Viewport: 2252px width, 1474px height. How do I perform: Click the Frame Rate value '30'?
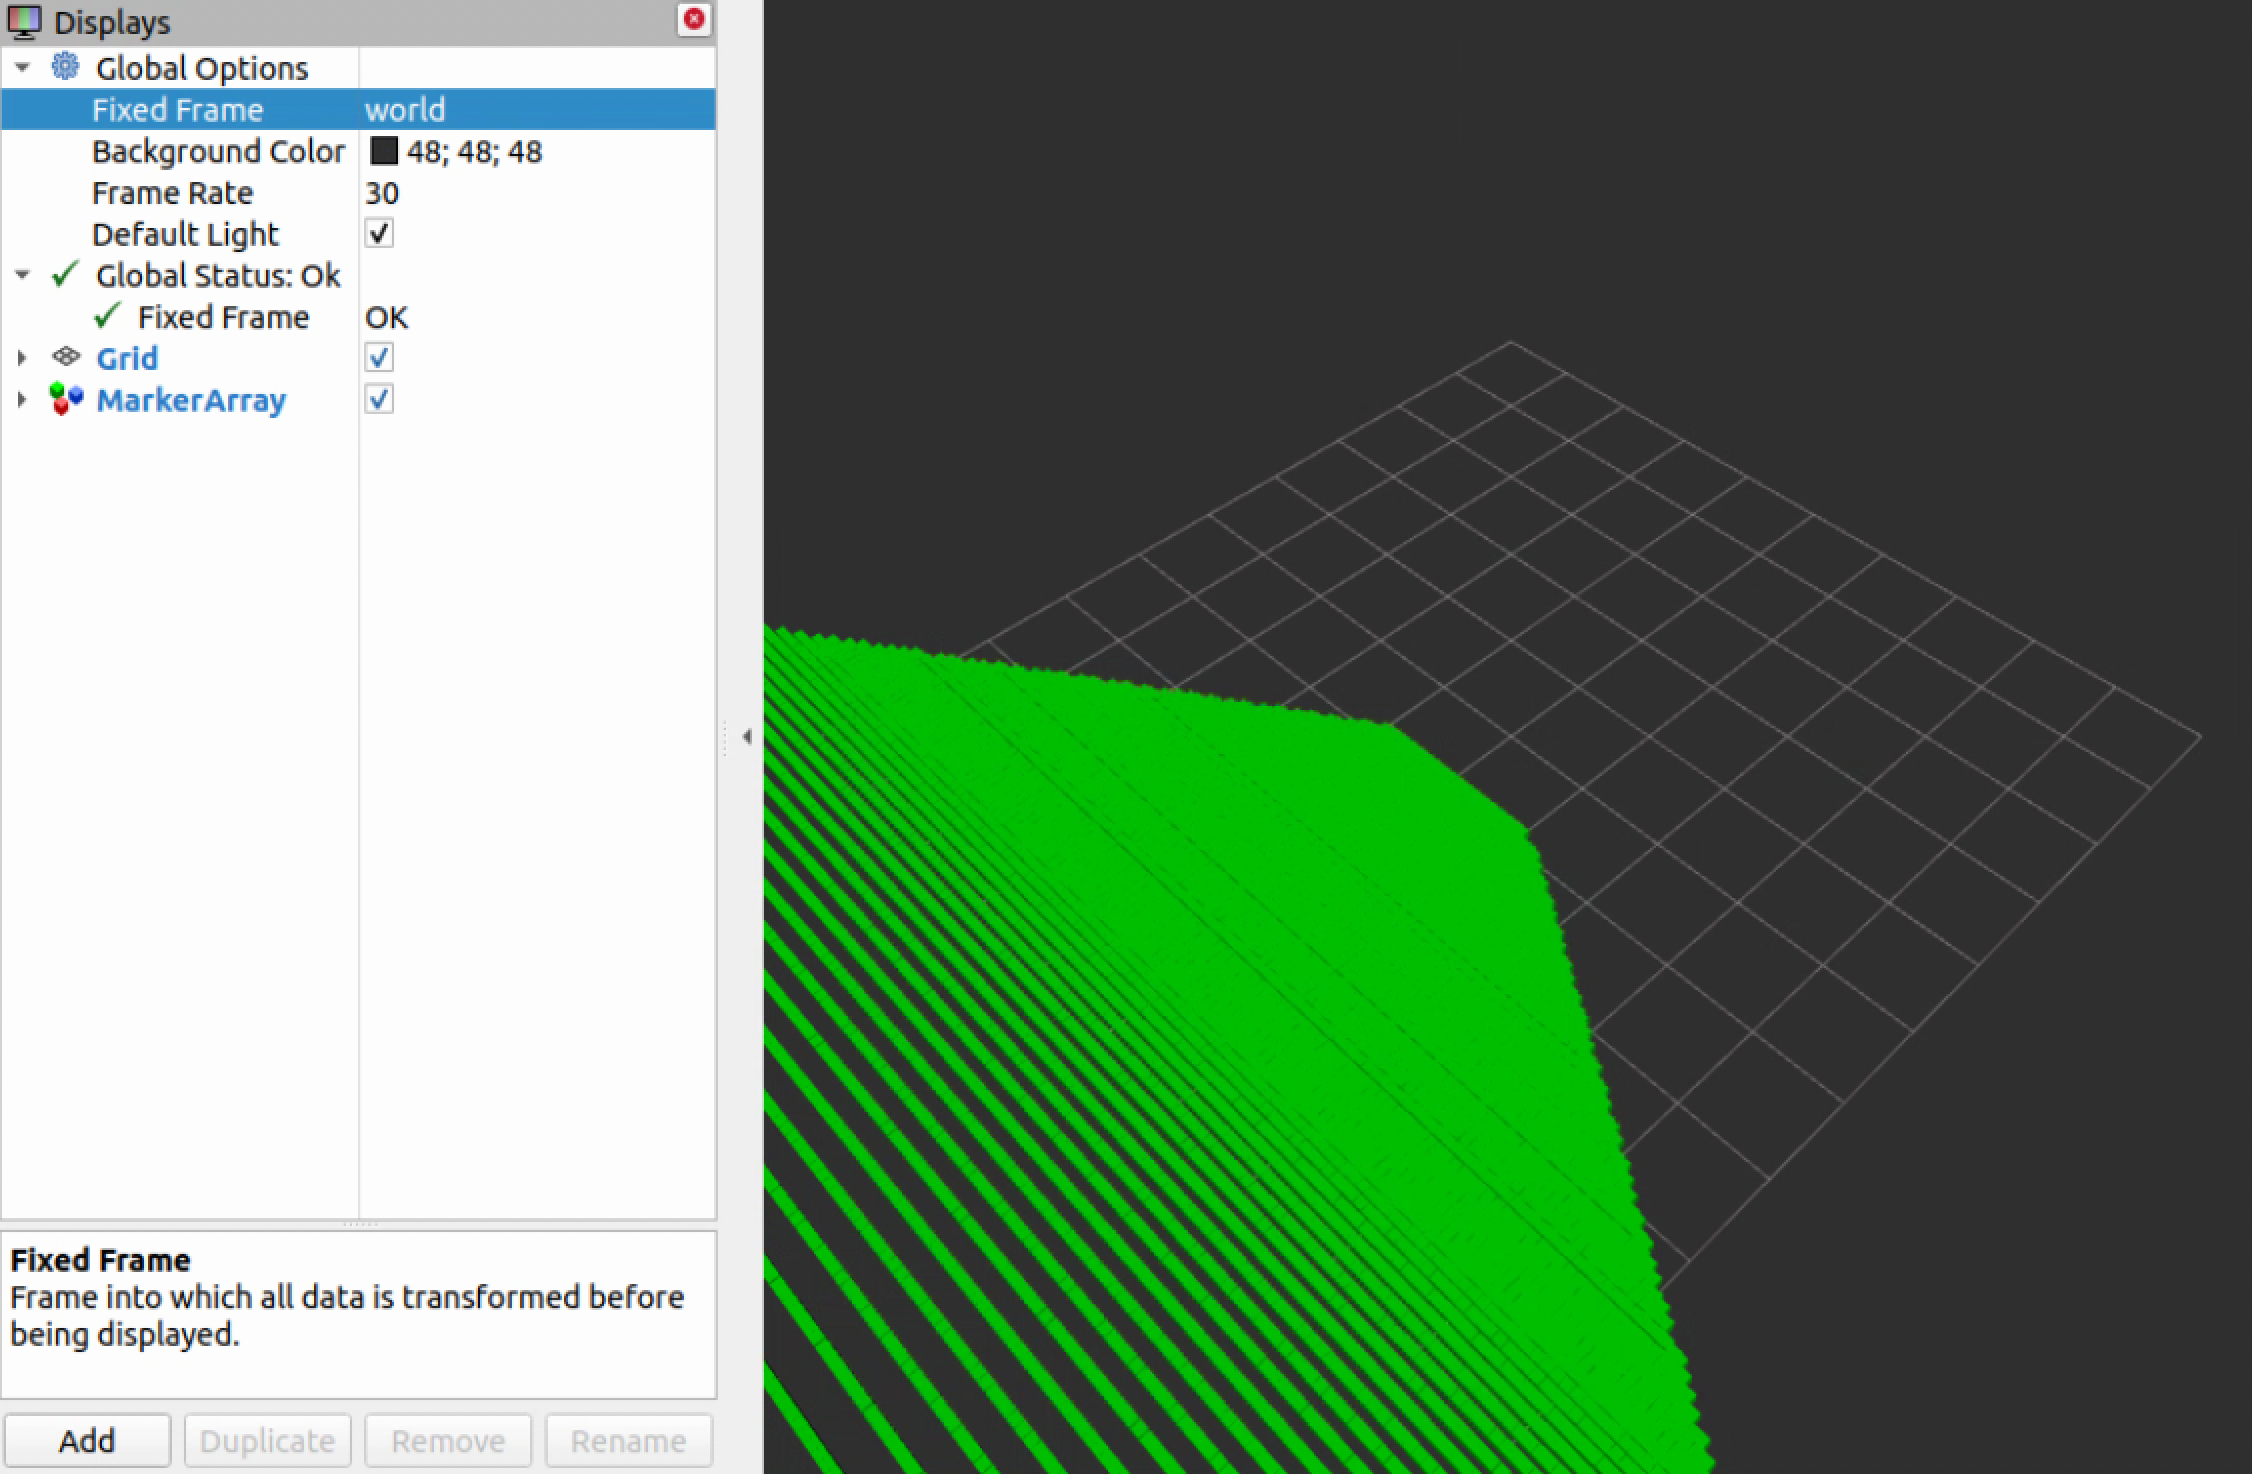point(382,193)
